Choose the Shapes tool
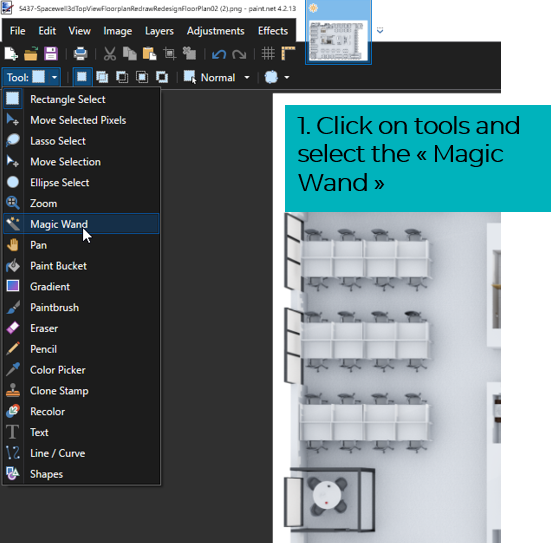Screen dimensions: 555x543 click(x=81, y=474)
